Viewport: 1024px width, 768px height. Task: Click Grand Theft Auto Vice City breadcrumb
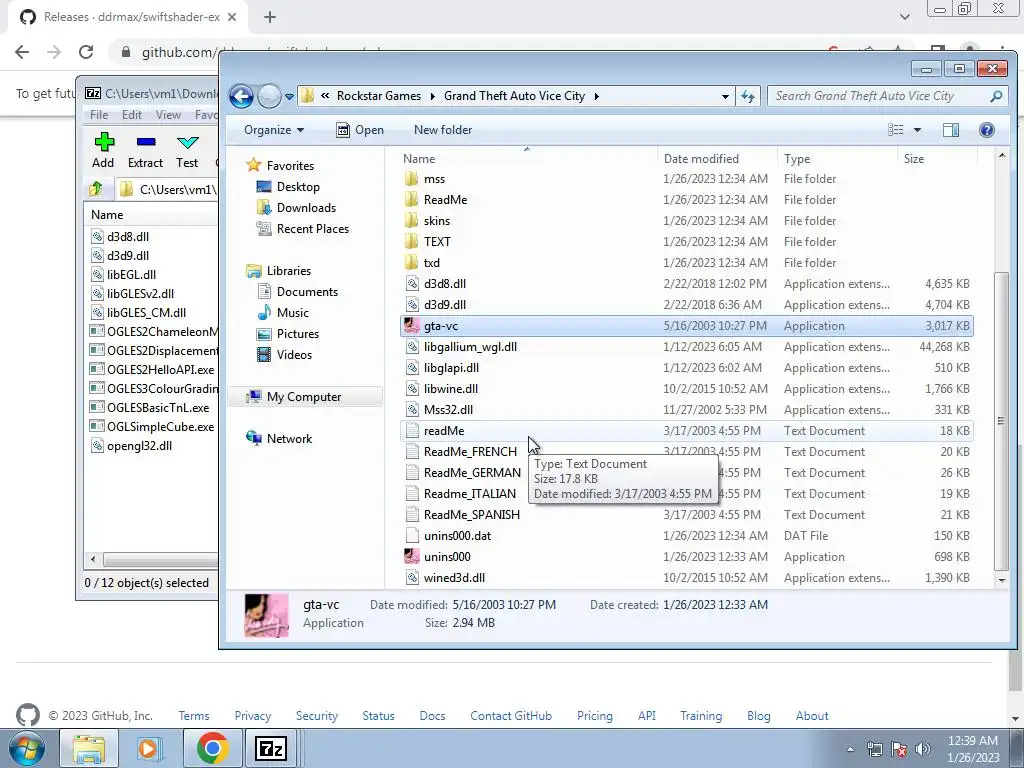515,96
